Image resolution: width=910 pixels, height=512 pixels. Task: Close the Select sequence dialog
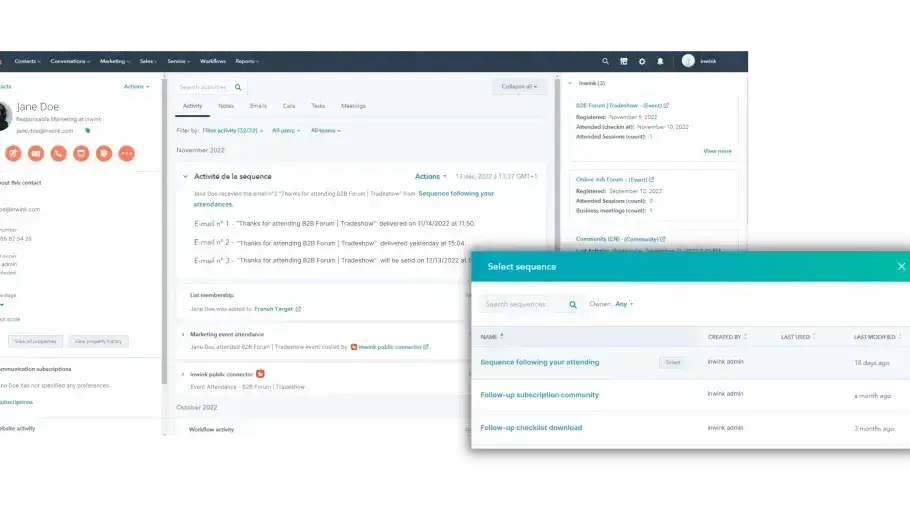[x=900, y=266]
